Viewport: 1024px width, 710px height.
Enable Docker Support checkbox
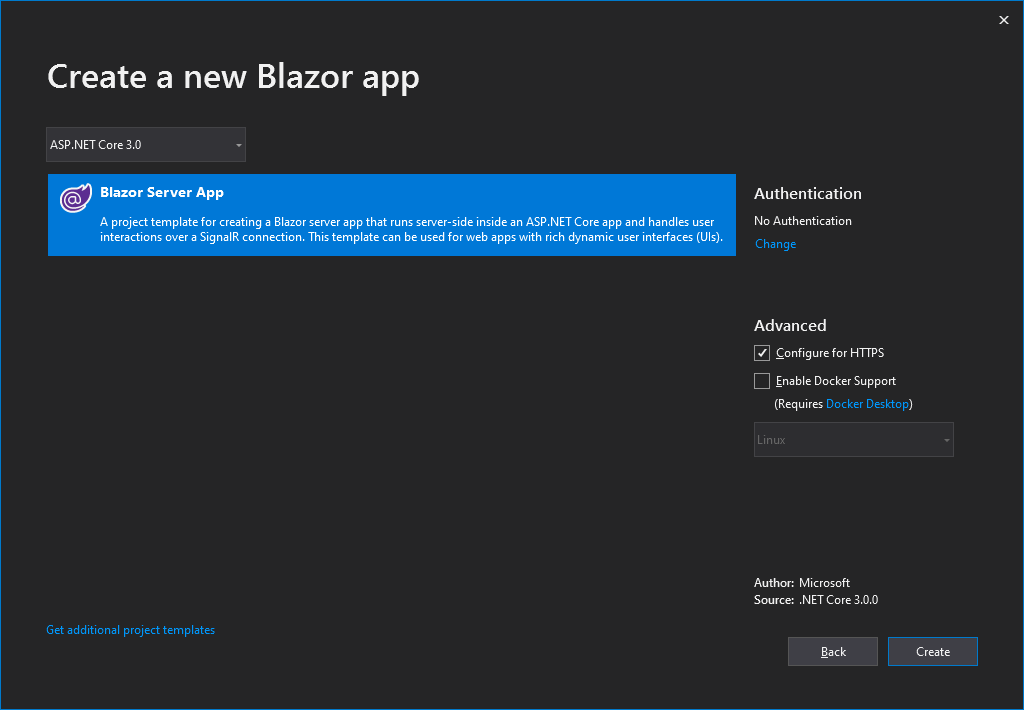[761, 381]
